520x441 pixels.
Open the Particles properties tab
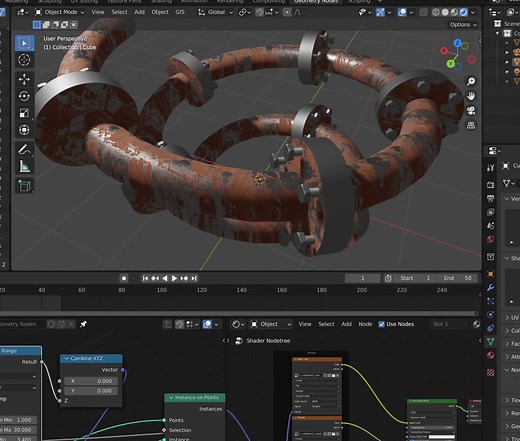pos(490,301)
